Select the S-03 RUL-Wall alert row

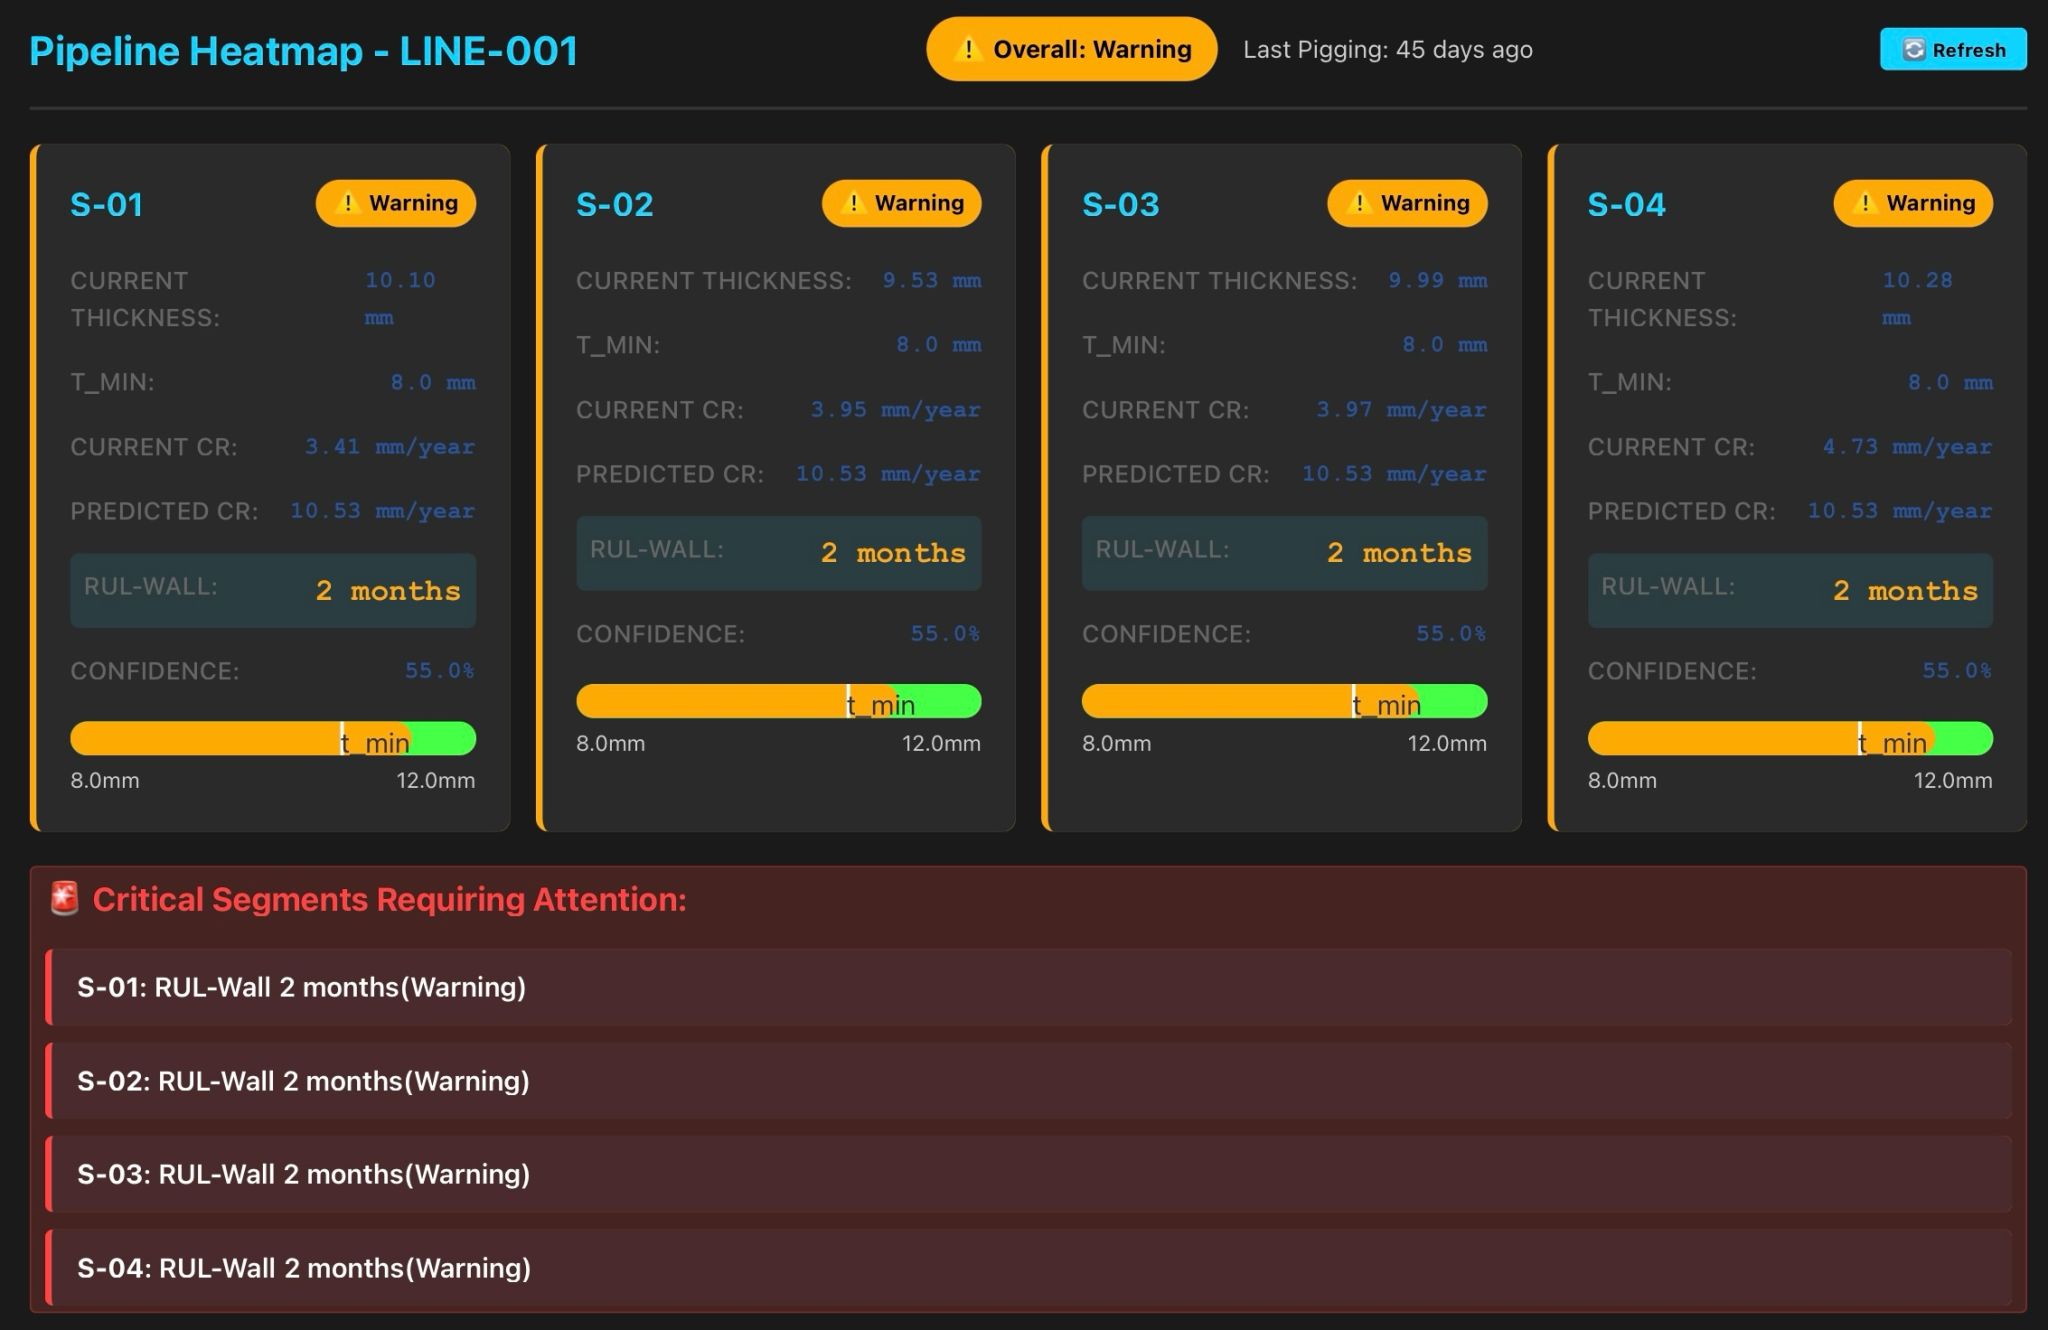click(1028, 1174)
